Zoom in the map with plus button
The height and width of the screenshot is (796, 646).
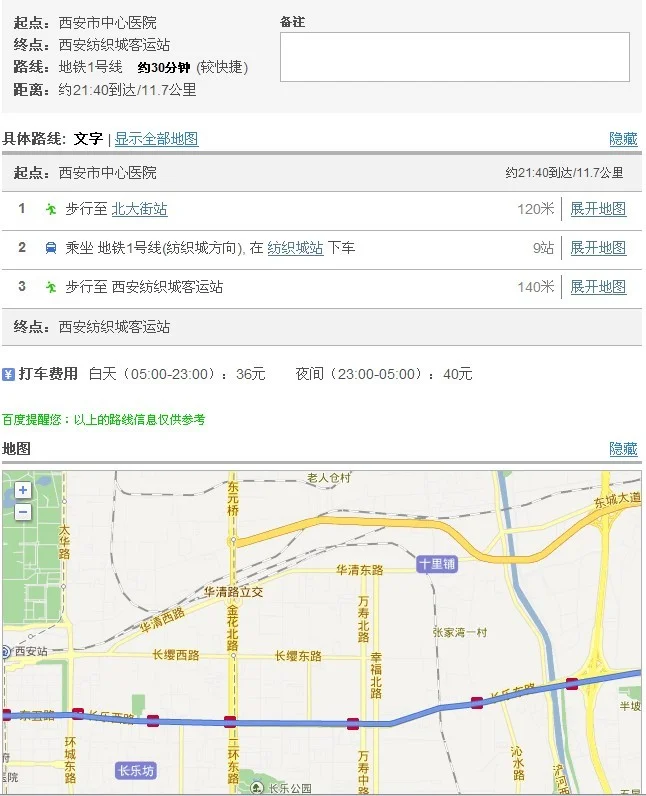(x=23, y=490)
